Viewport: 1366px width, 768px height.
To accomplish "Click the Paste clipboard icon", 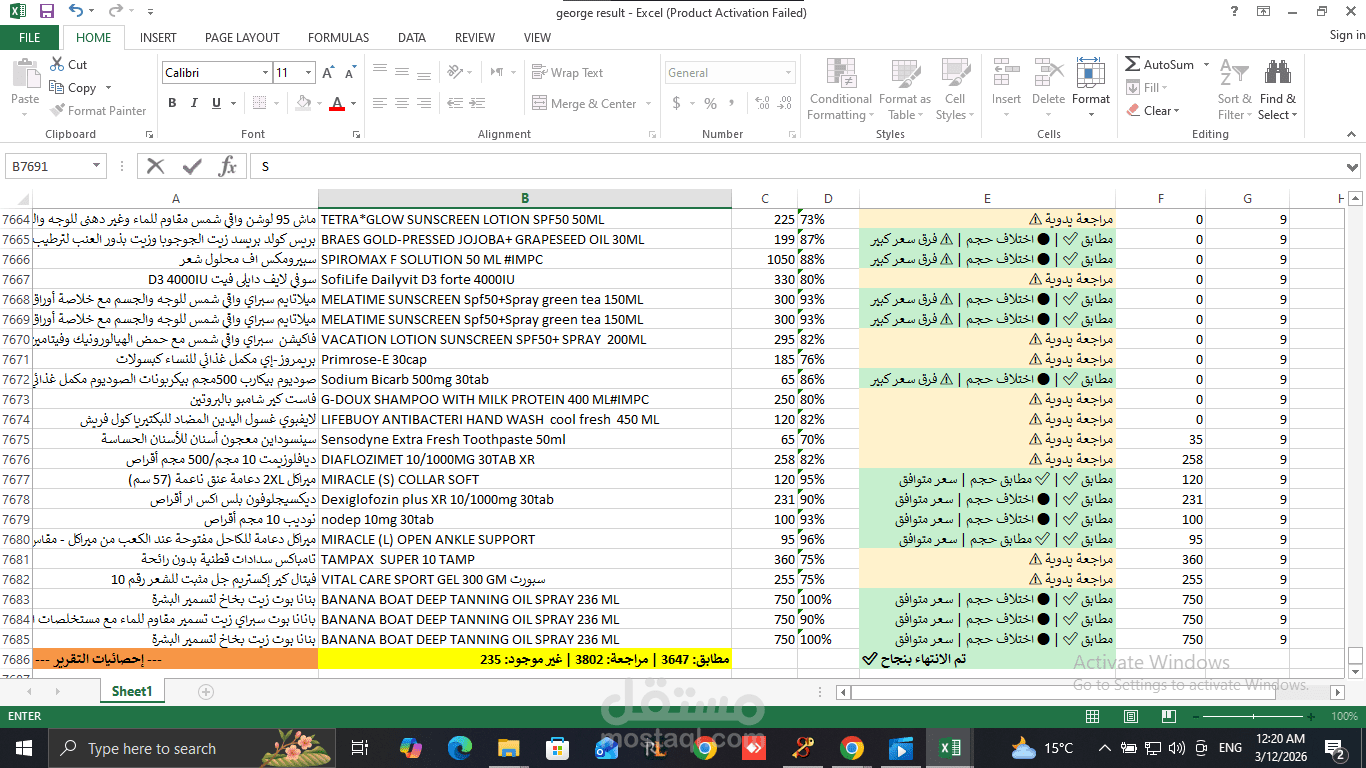I will pyautogui.click(x=25, y=75).
